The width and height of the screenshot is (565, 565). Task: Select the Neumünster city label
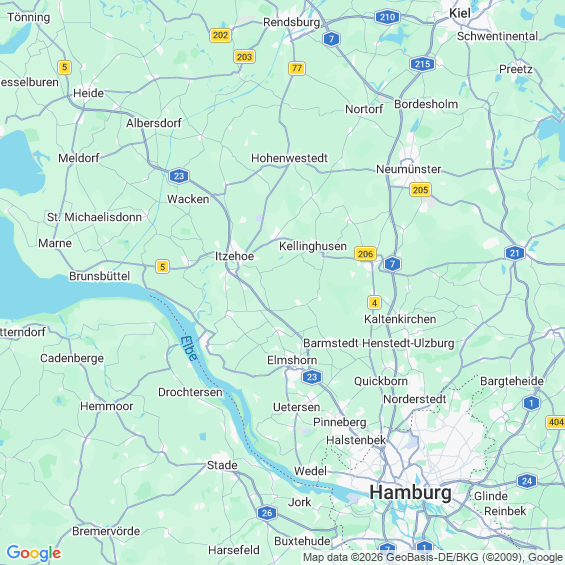click(x=409, y=169)
